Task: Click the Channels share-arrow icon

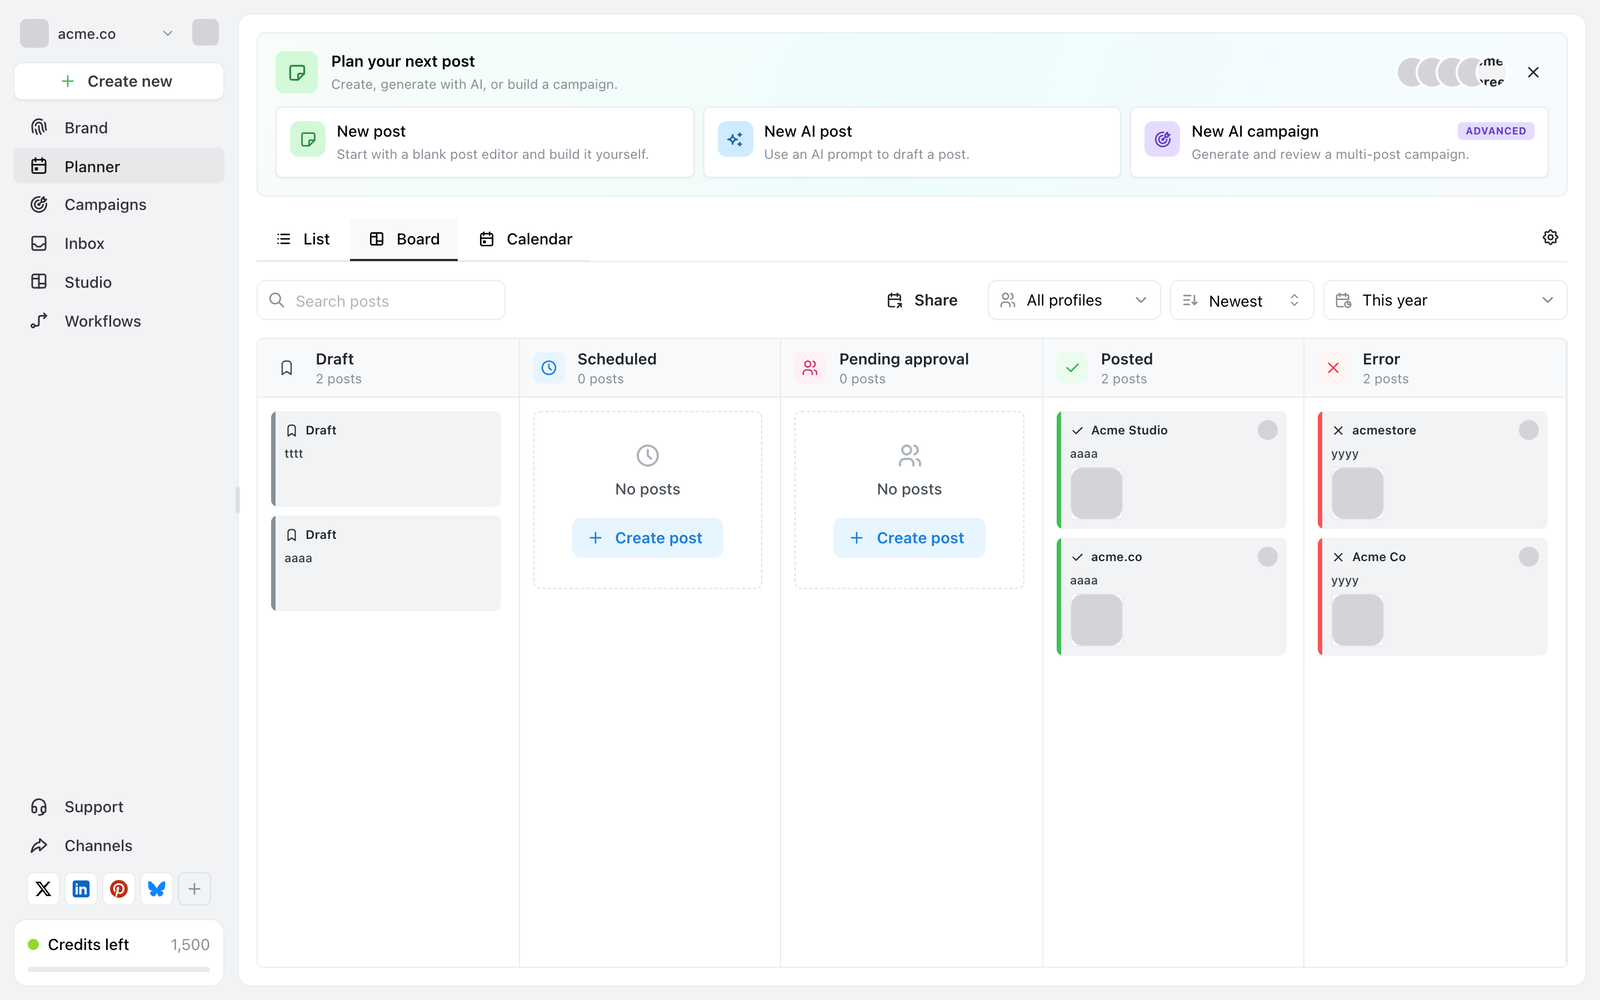Action: click(x=39, y=846)
